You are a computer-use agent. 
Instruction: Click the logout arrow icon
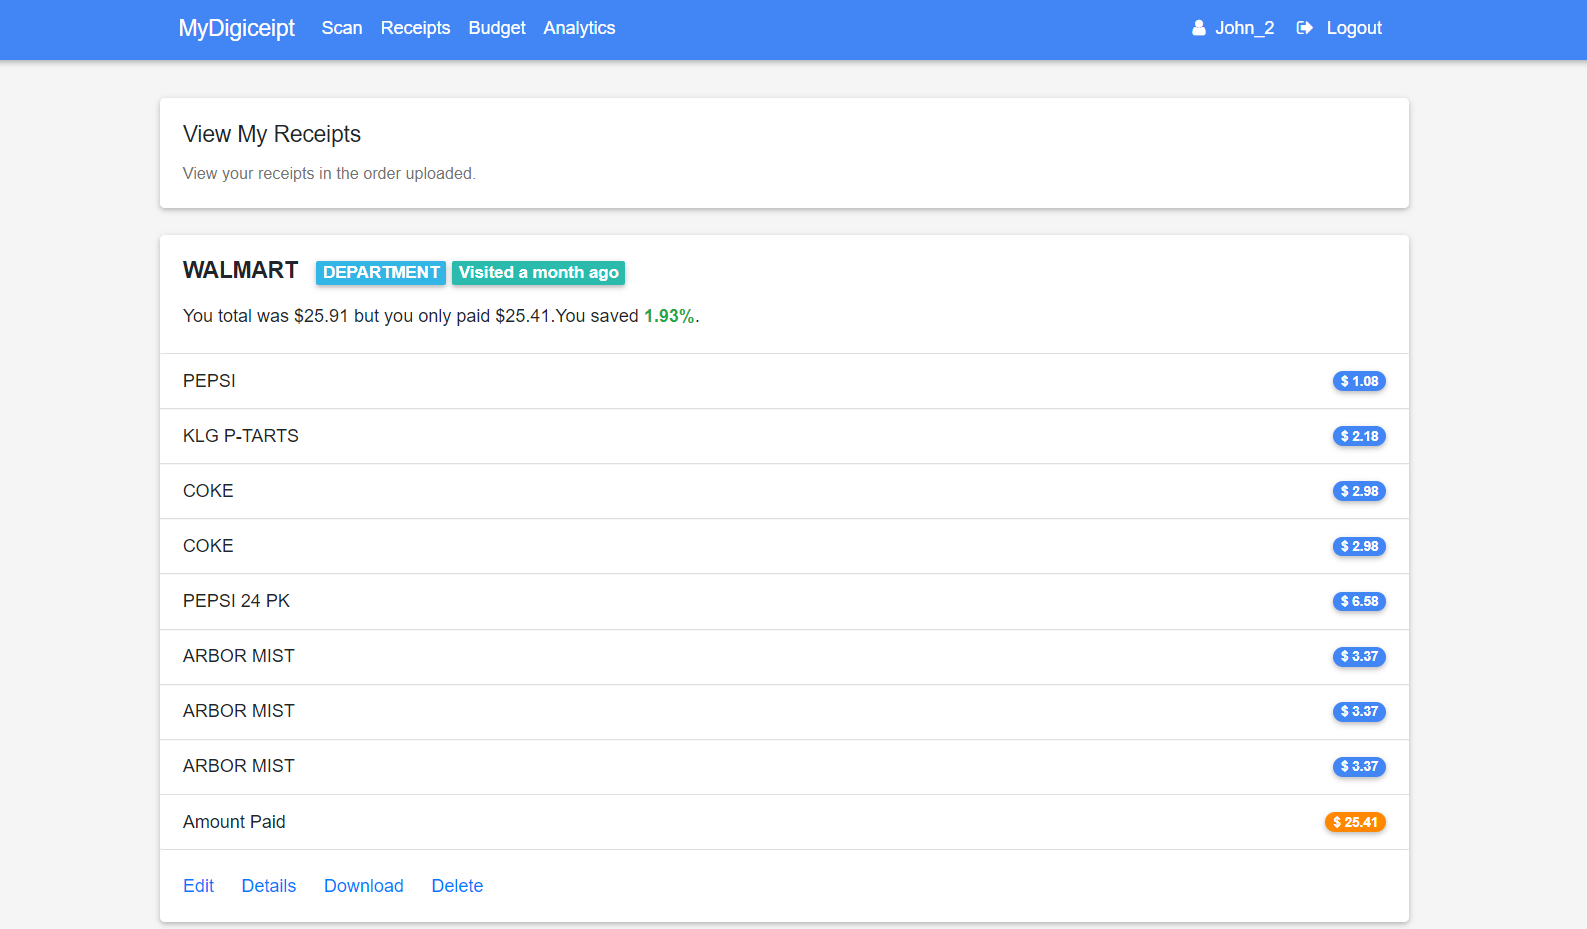pos(1304,28)
